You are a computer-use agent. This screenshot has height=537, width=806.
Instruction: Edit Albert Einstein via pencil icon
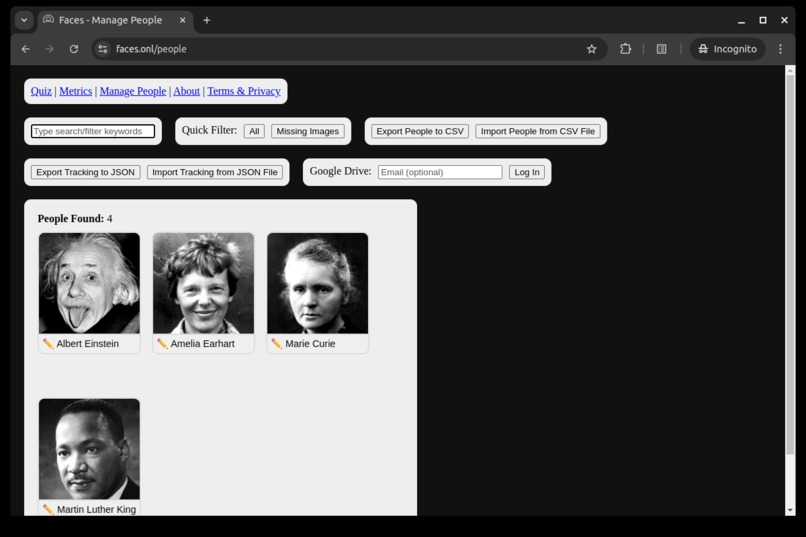(48, 344)
